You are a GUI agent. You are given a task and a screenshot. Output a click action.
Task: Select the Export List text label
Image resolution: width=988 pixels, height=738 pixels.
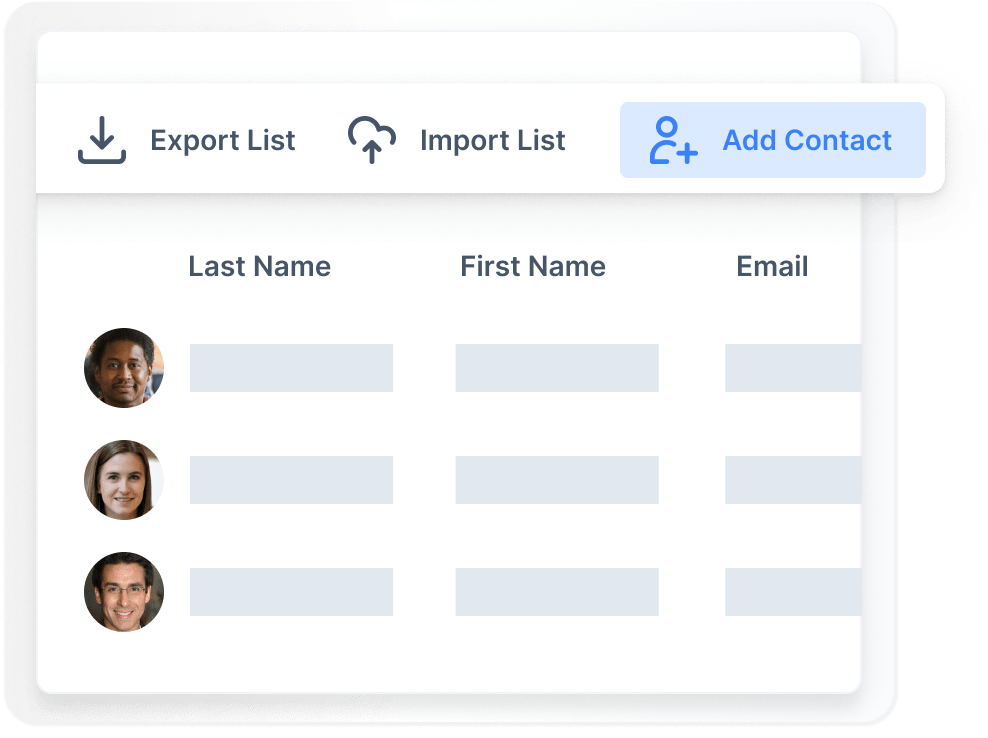[x=222, y=140]
